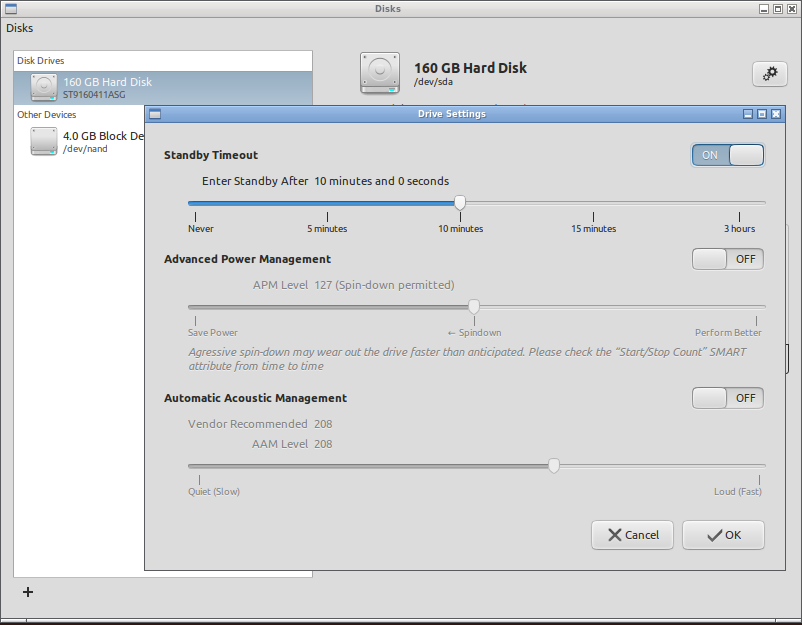Open the Disks menu
The height and width of the screenshot is (625, 802).
pos(20,28)
